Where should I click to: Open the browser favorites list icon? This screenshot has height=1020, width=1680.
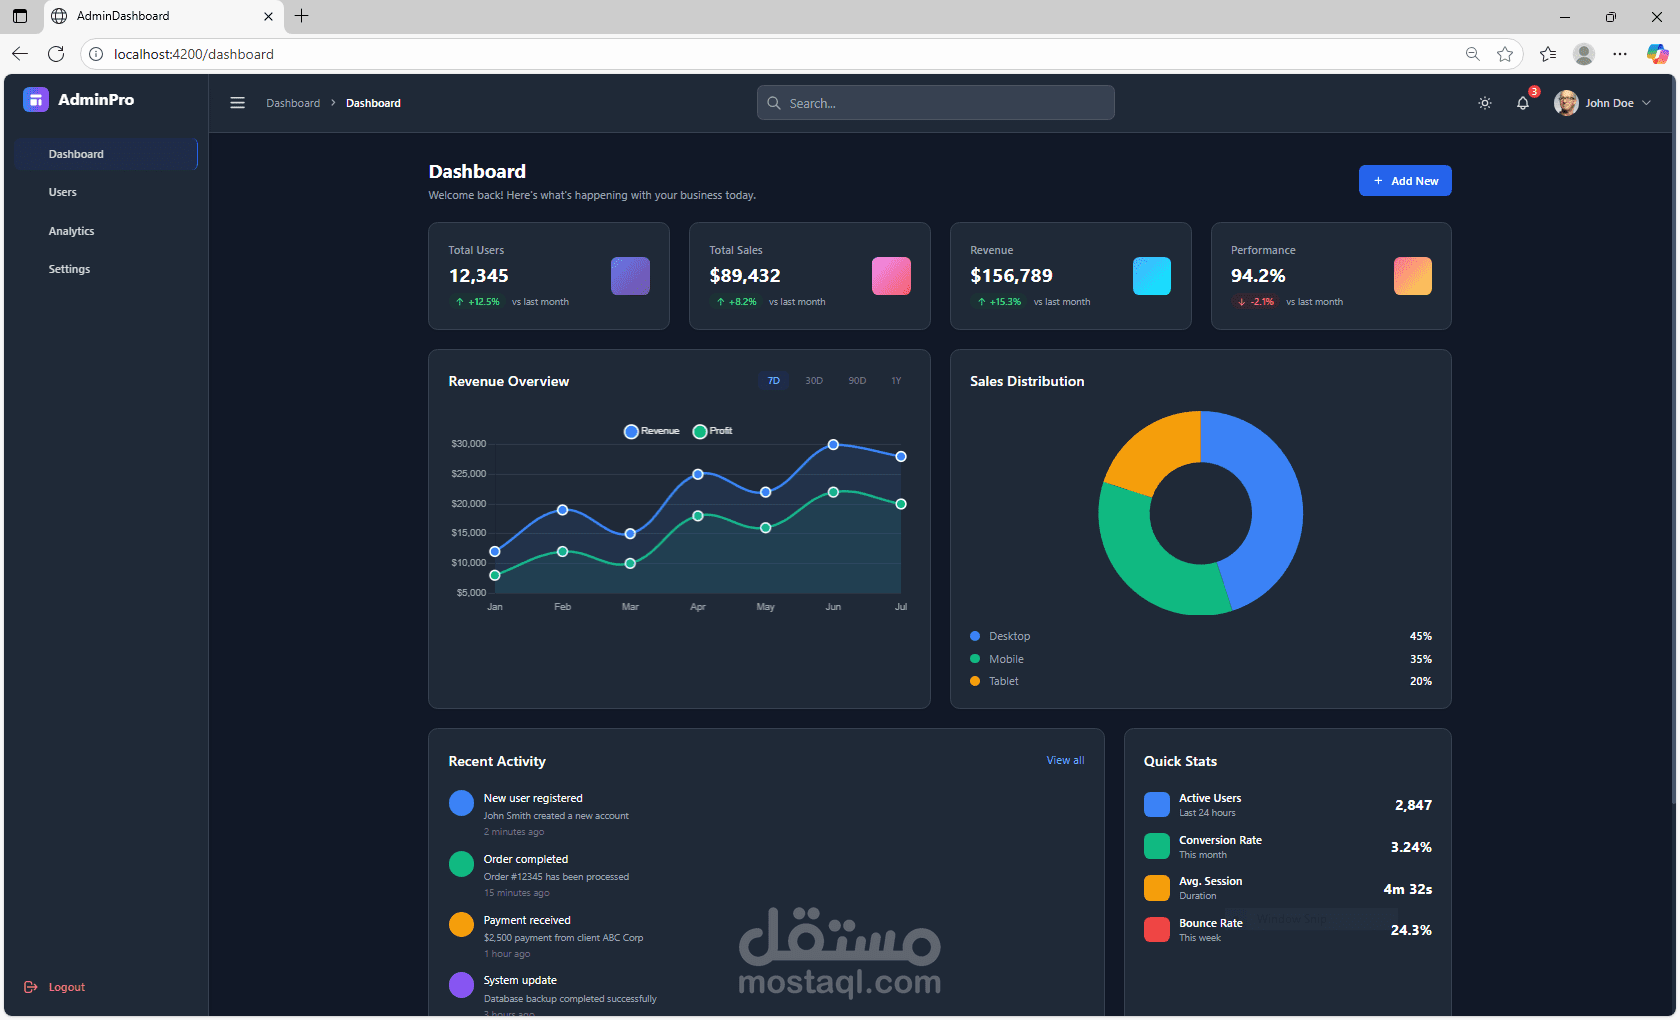point(1548,54)
